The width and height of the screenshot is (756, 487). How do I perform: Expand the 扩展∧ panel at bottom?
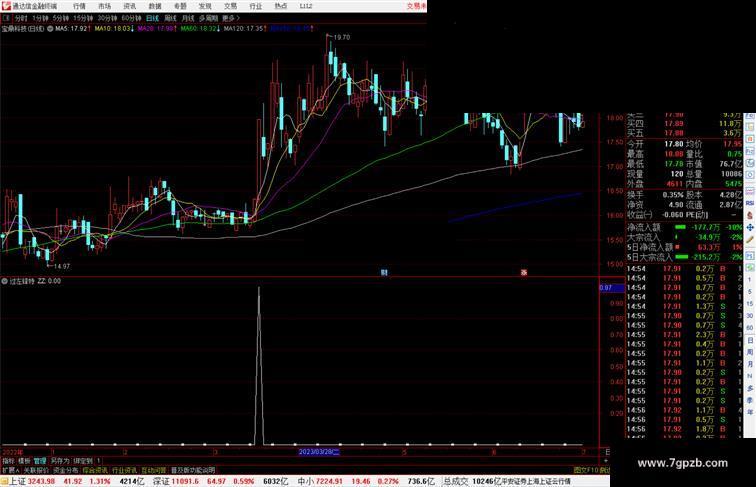[11, 470]
